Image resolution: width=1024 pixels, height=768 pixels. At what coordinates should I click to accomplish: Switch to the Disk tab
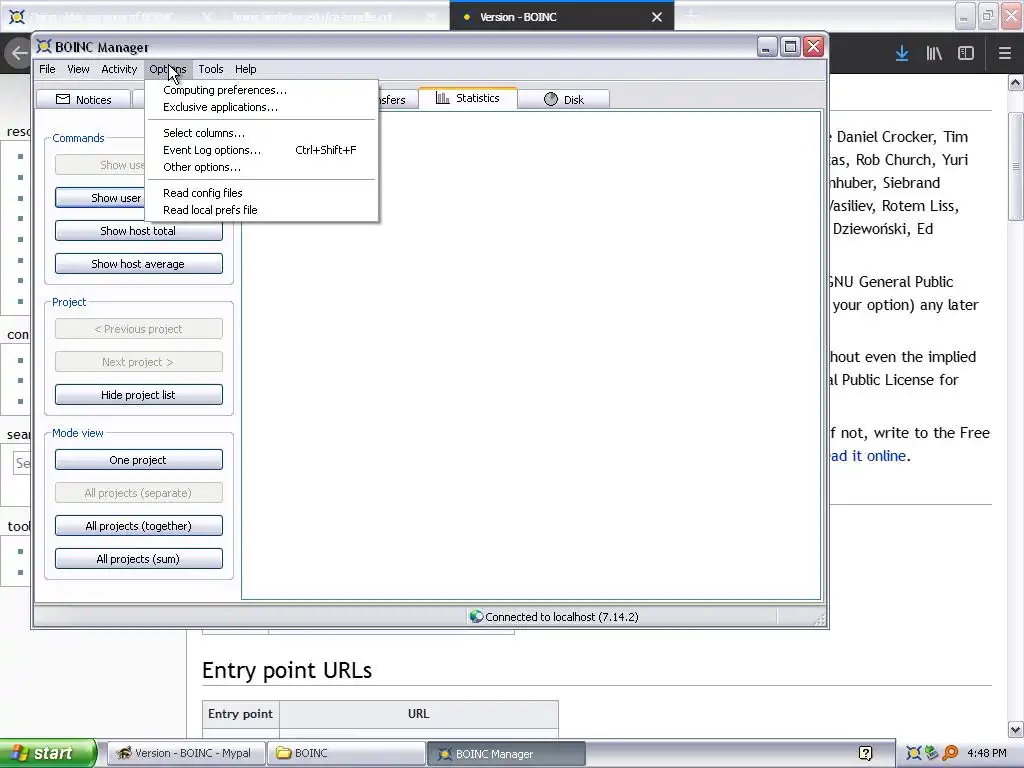click(x=564, y=99)
